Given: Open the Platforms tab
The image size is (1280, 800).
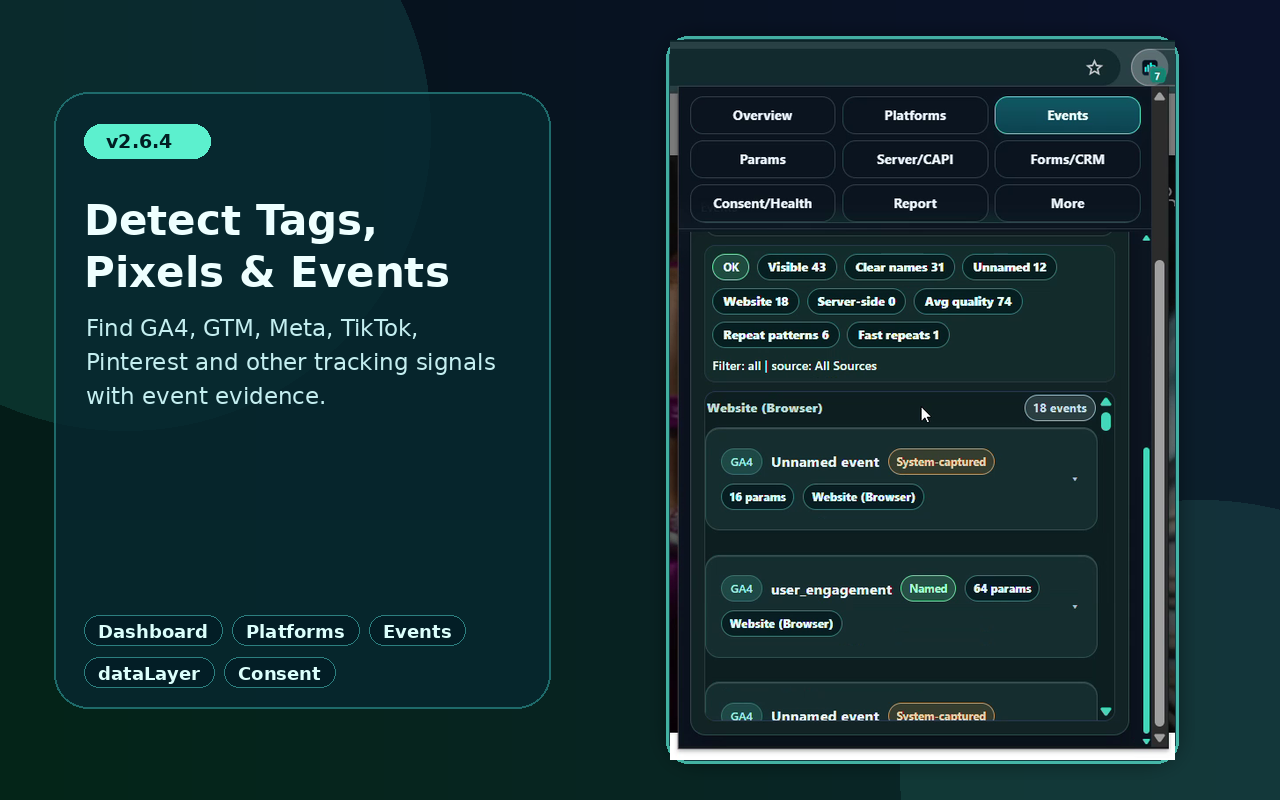Looking at the screenshot, I should click(x=915, y=115).
